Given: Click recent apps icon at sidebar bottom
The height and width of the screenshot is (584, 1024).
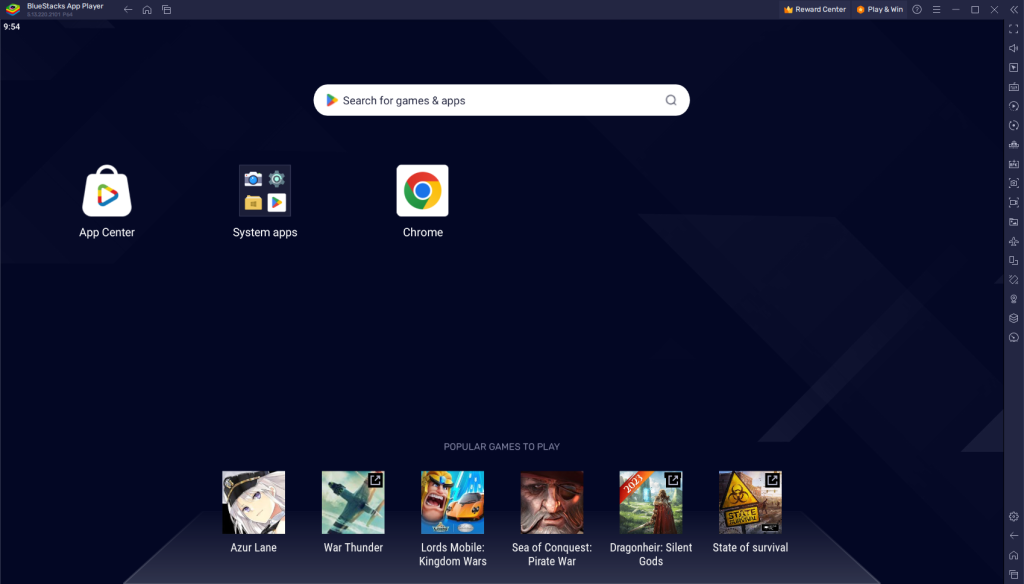Looking at the screenshot, I should 1014,574.
